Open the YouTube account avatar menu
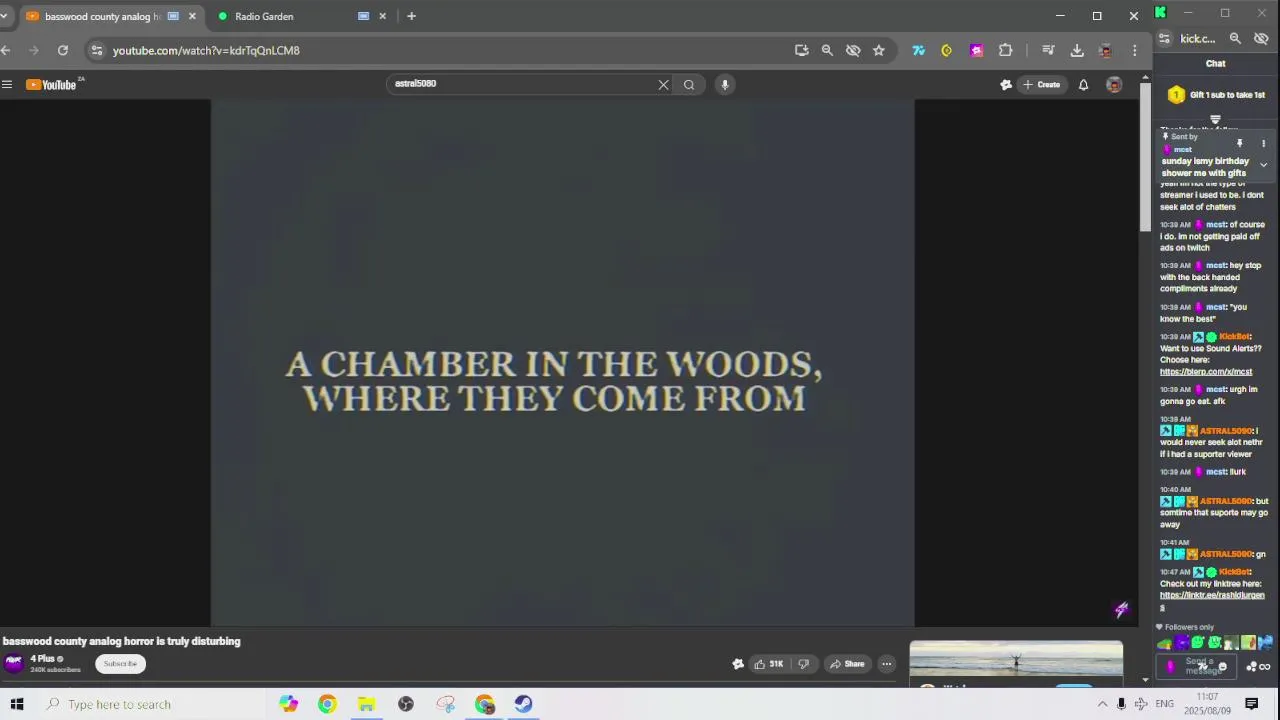 [x=1114, y=85]
